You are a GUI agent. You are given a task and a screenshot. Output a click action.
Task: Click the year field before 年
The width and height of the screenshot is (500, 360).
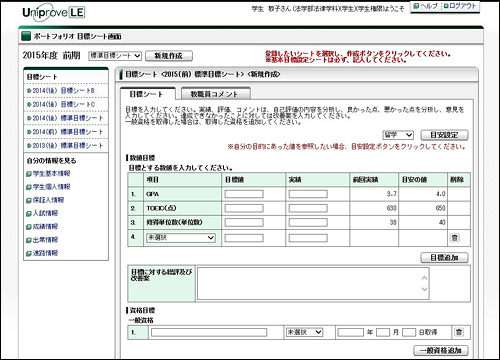click(x=351, y=332)
